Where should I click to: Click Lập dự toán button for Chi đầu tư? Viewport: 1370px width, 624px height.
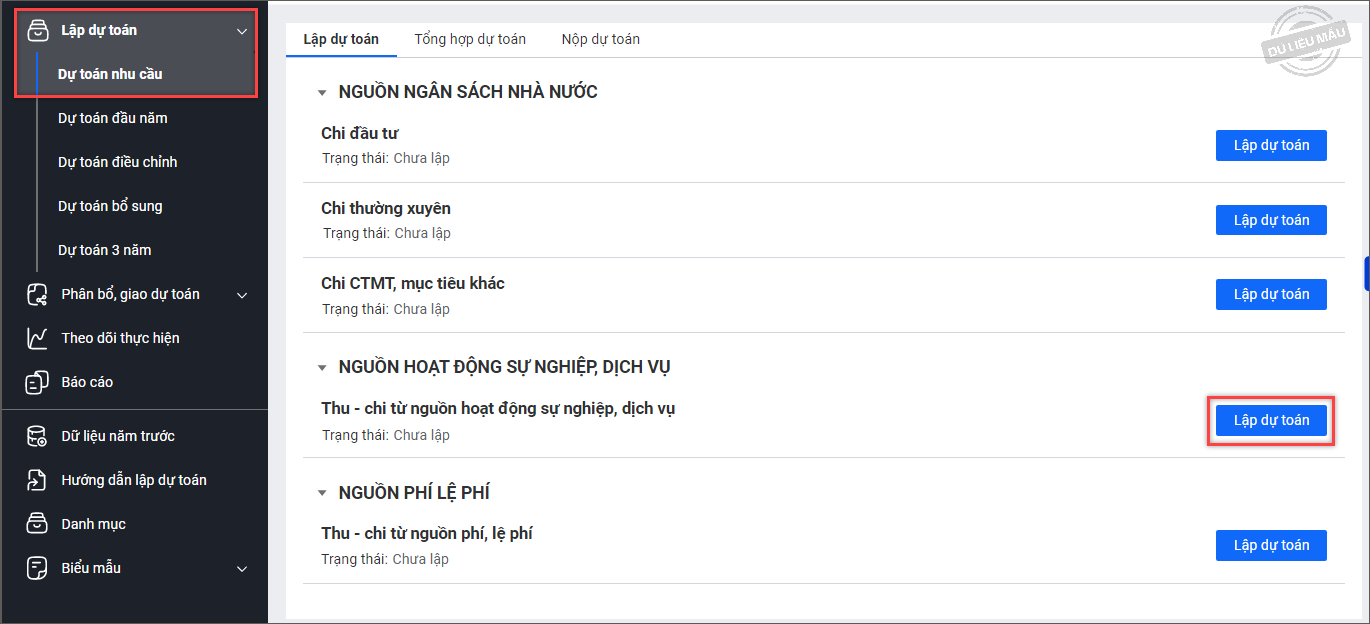click(1271, 145)
